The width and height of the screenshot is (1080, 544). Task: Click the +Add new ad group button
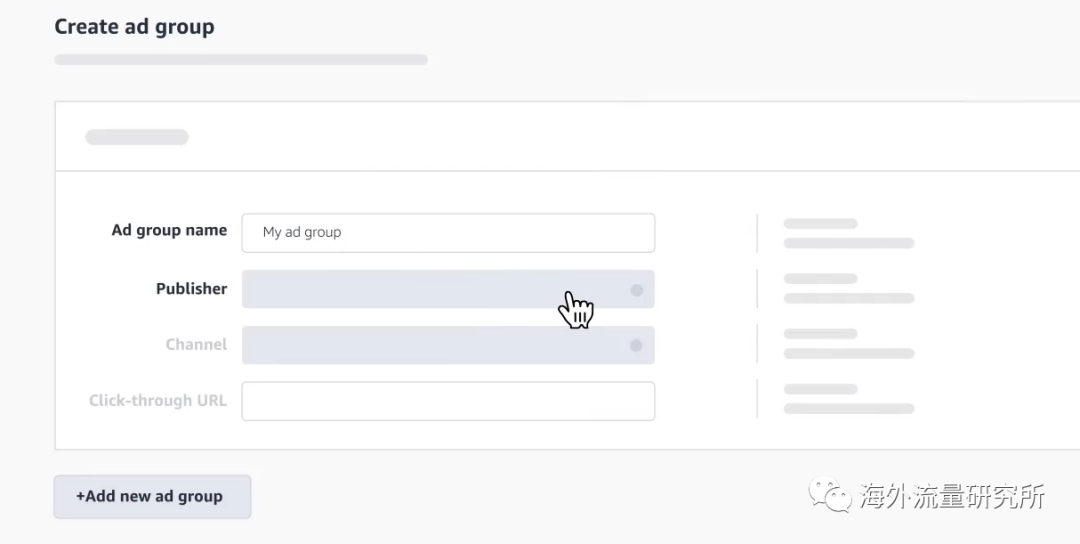(x=152, y=496)
